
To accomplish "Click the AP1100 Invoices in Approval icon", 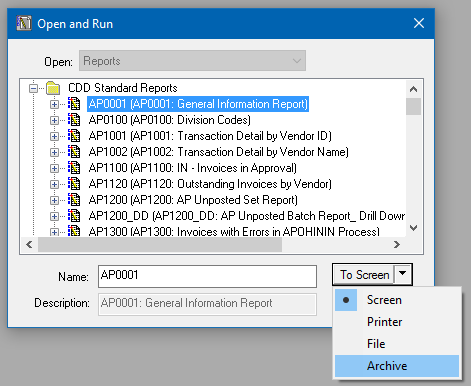I will (x=74, y=168).
